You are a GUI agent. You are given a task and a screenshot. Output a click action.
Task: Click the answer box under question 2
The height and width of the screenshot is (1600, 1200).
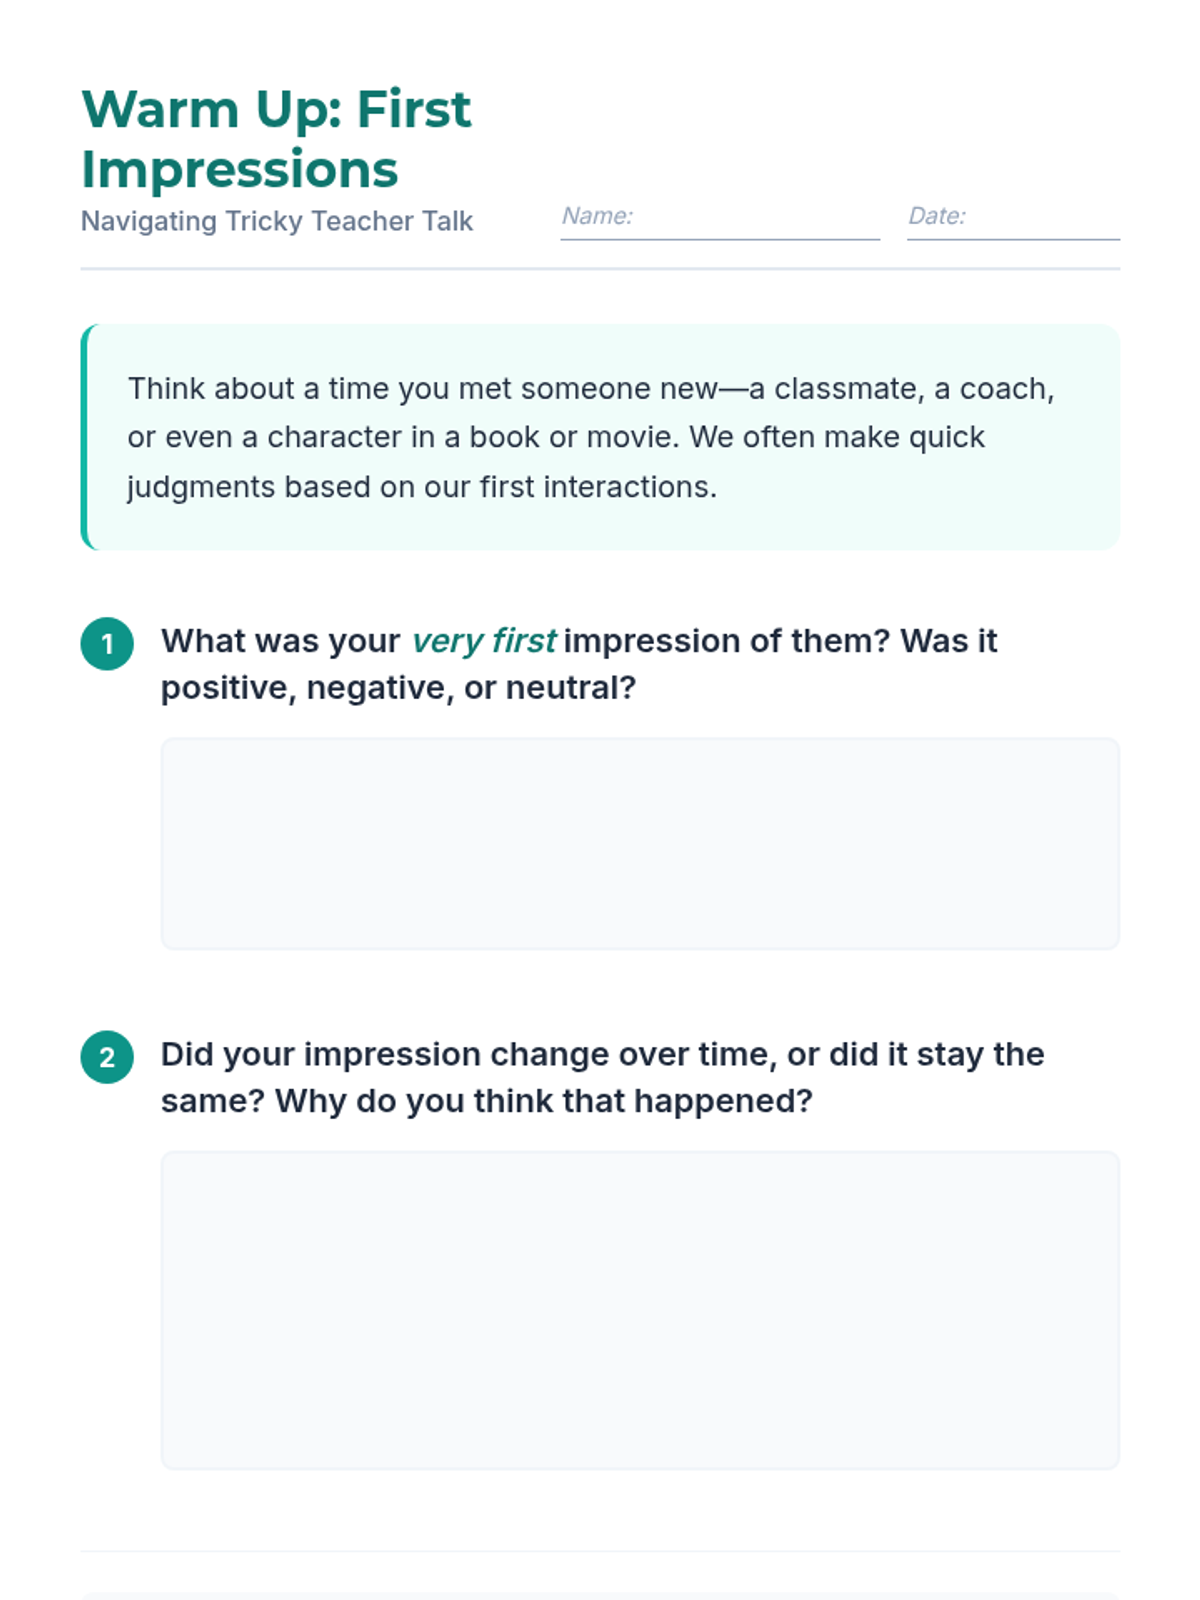[640, 1309]
